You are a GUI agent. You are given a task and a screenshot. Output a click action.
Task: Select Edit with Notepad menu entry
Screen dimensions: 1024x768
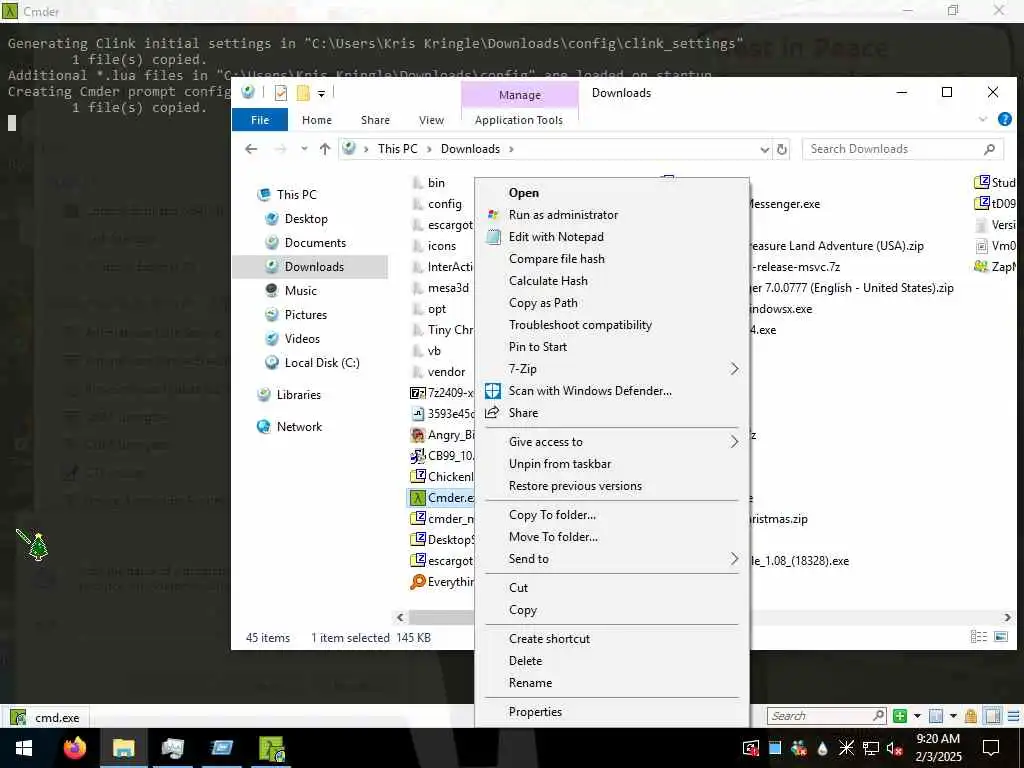click(x=556, y=237)
